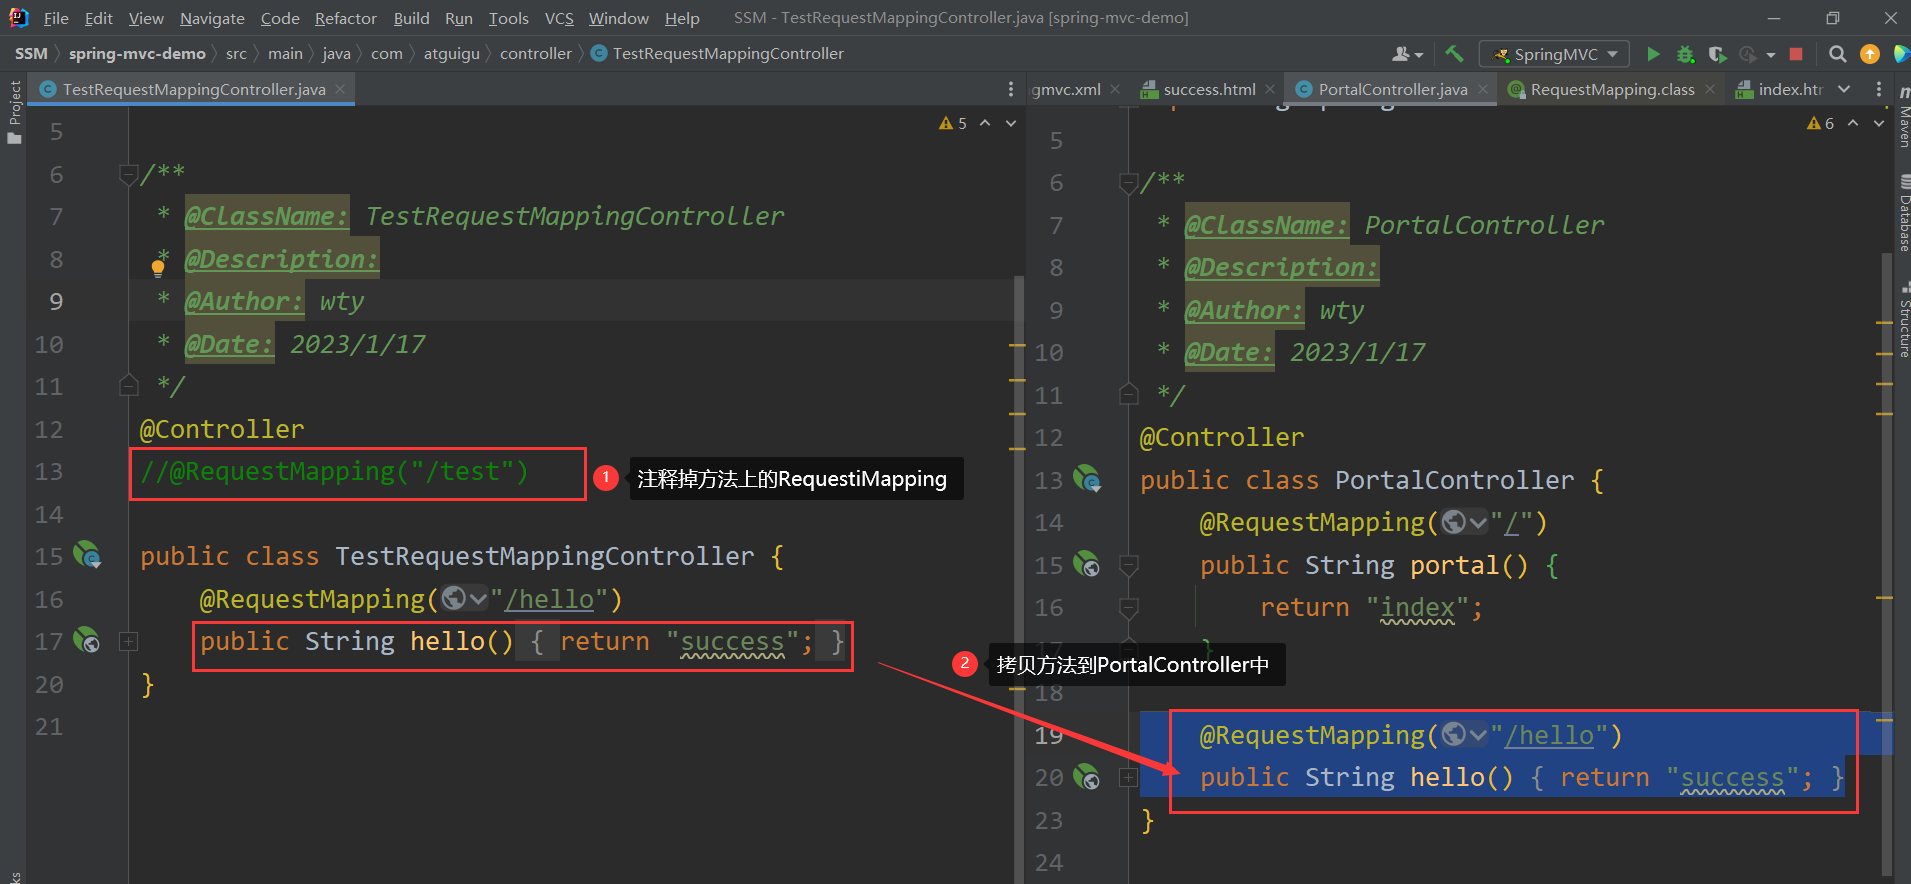Click the atguigu breadcrumb segment
The height and width of the screenshot is (884, 1911).
point(451,53)
